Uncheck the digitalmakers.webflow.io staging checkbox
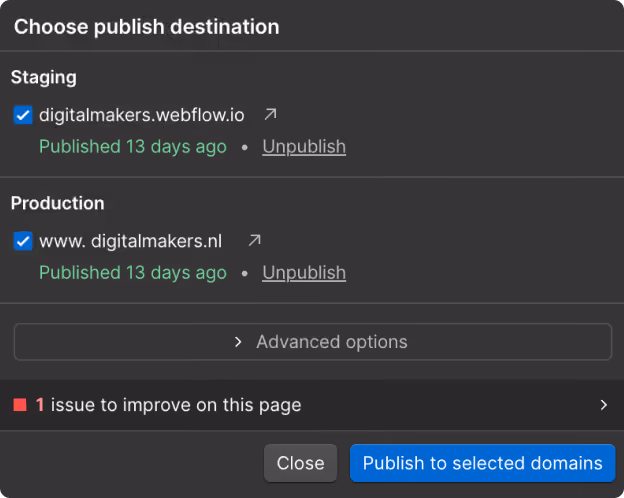This screenshot has height=498, width=624. [x=23, y=115]
